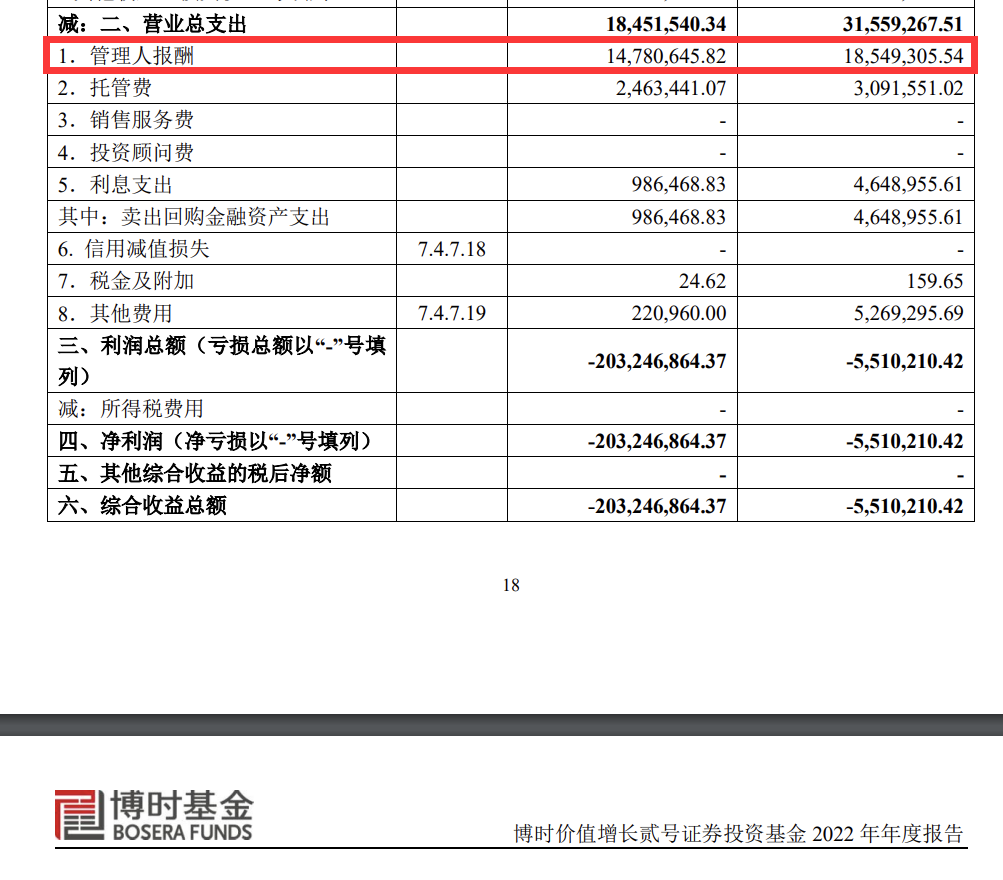The width and height of the screenshot is (1003, 880).
Task: Select the row label 减：所得税费用
Action: [131, 409]
